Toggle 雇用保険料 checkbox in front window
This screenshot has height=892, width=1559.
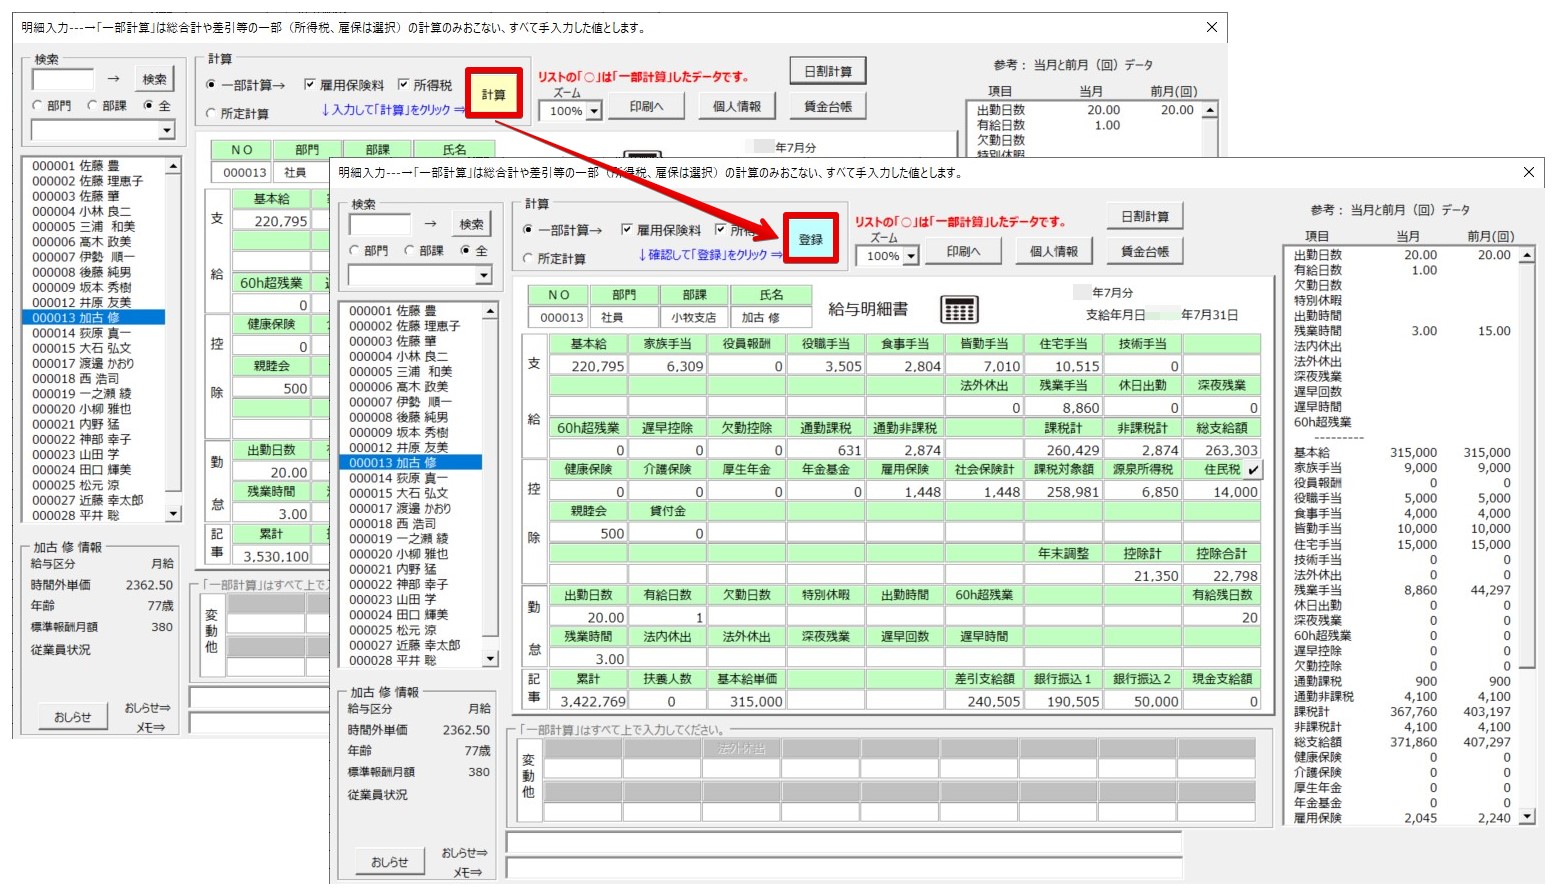pyautogui.click(x=627, y=230)
